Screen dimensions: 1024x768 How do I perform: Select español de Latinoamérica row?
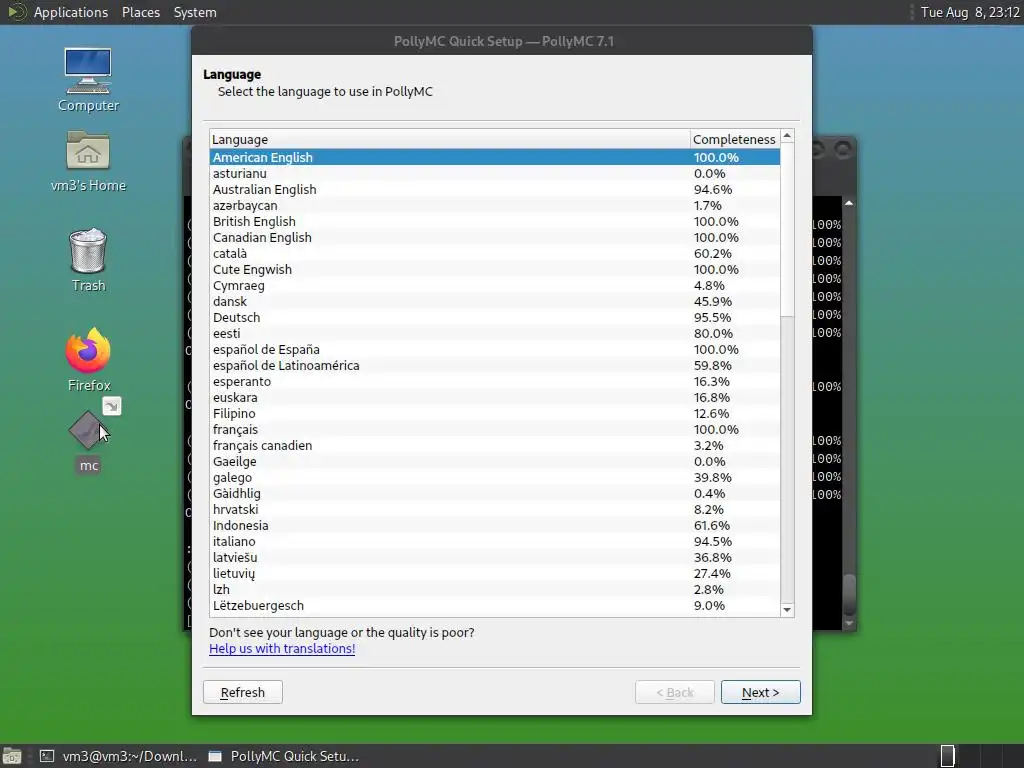point(495,365)
